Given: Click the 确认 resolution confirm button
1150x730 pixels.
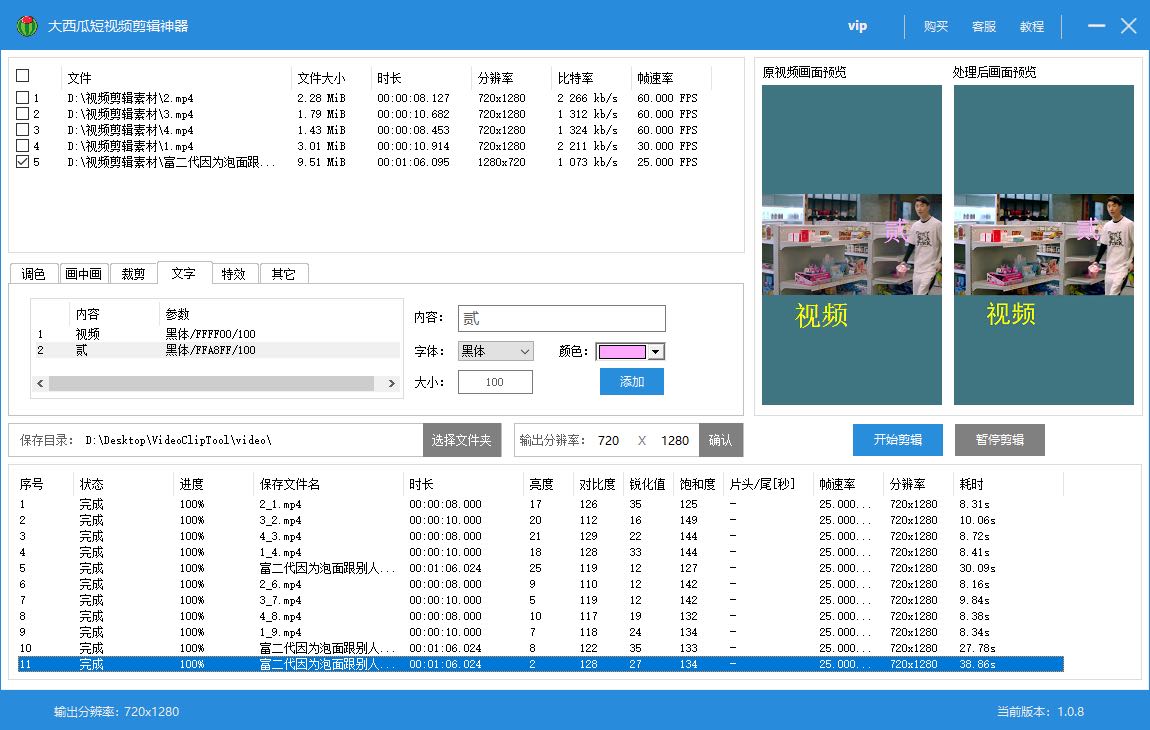Looking at the screenshot, I should (721, 440).
